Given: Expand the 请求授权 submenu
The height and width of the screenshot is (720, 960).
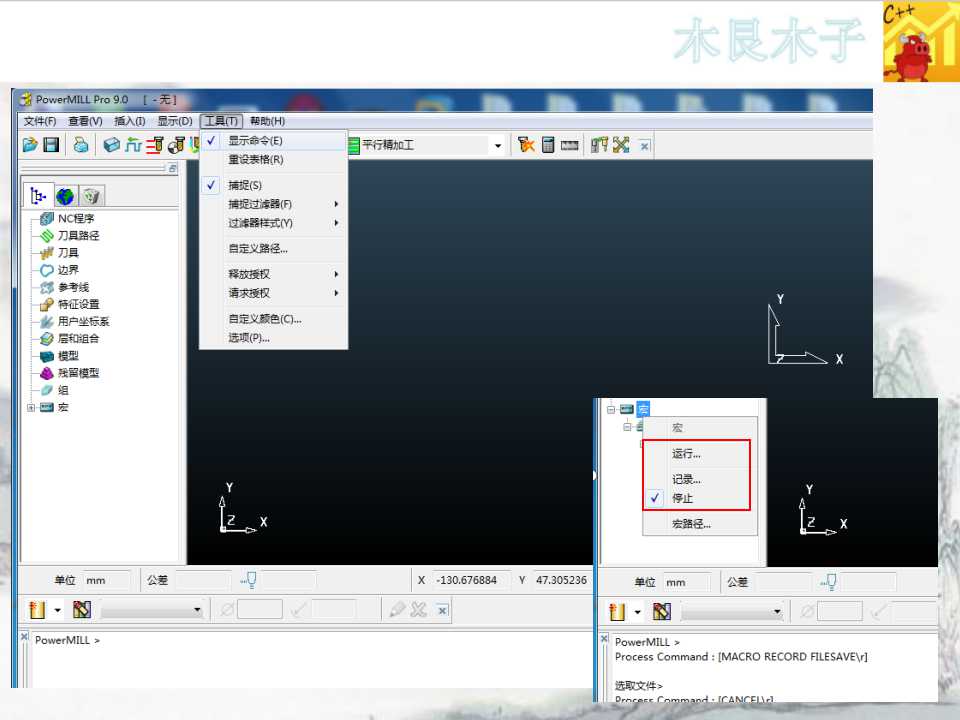Looking at the screenshot, I should pyautogui.click(x=273, y=293).
